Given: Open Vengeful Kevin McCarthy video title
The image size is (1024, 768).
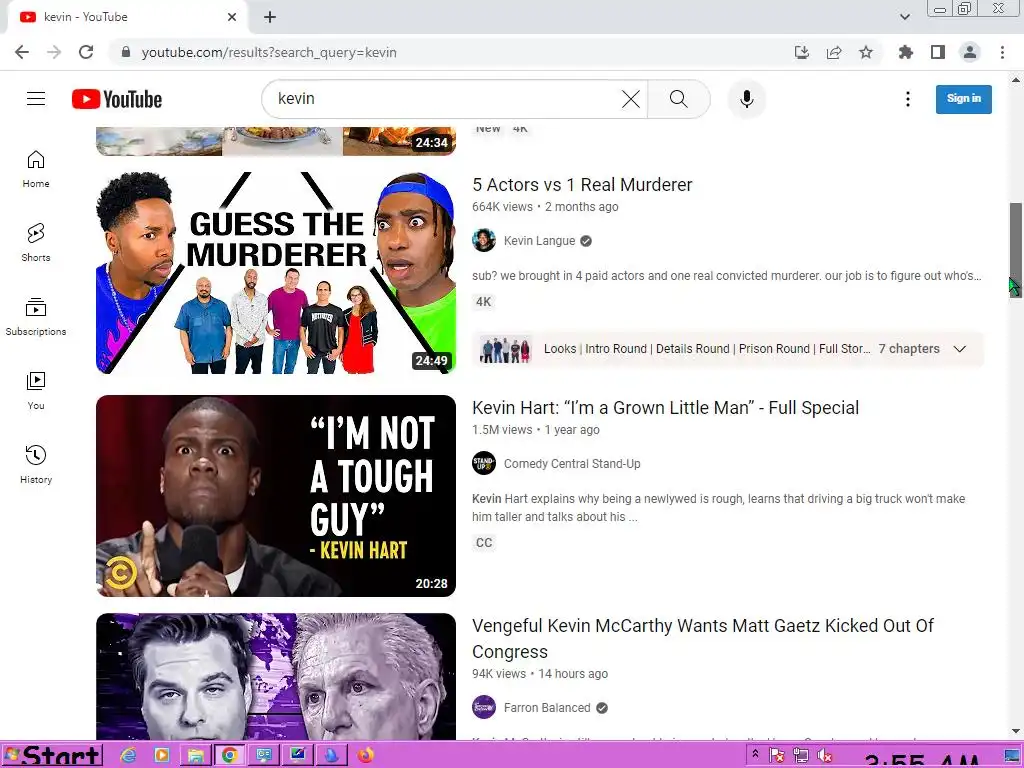Looking at the screenshot, I should coord(703,639).
